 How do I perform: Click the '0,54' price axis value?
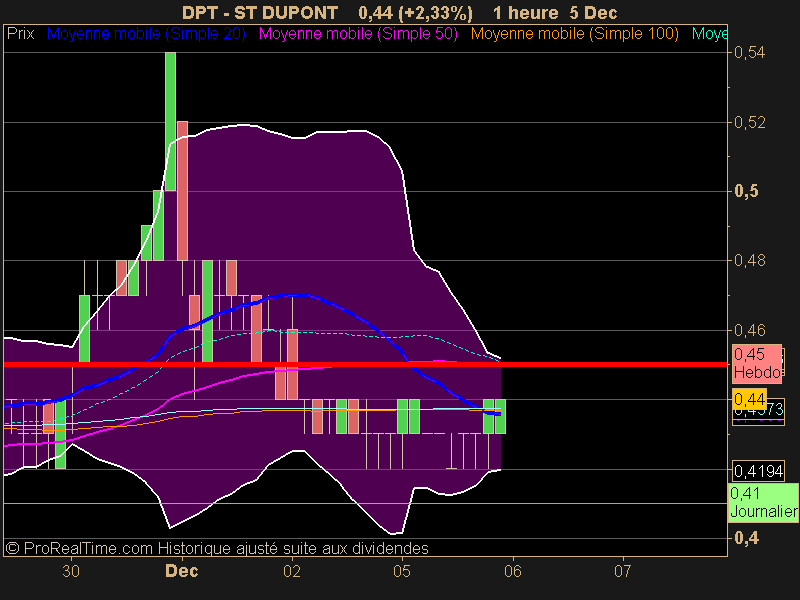click(749, 52)
